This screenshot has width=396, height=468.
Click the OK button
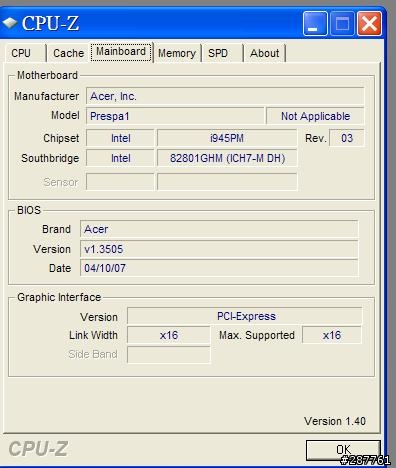(343, 450)
